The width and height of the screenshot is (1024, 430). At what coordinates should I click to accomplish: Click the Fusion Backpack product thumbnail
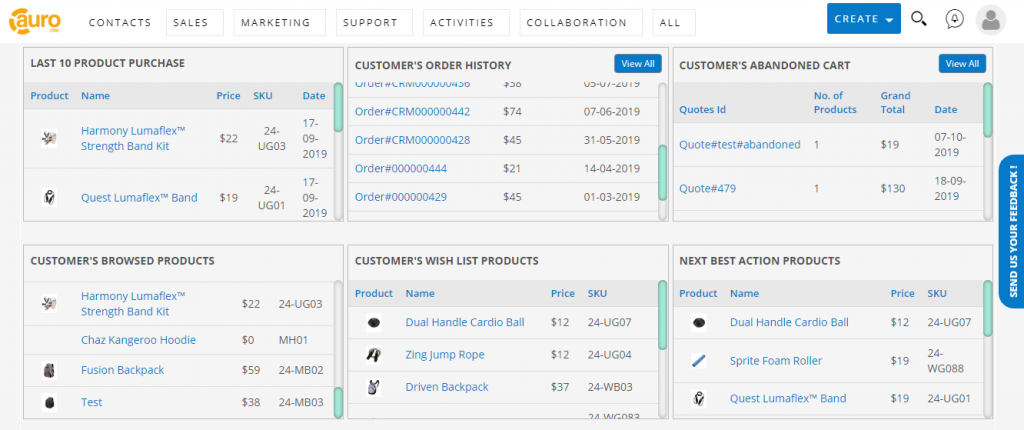pos(49,370)
